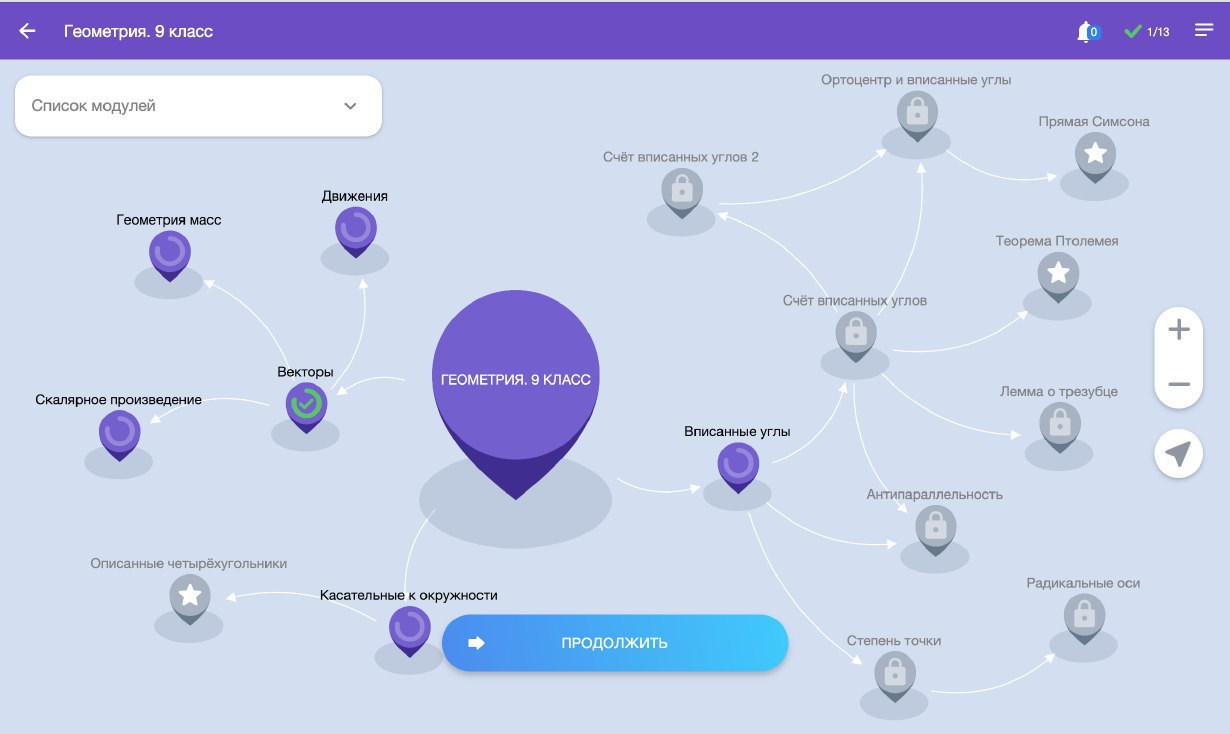Open the Вписанные углы module pin
Viewport: 1230px width, 734px height.
click(x=738, y=467)
